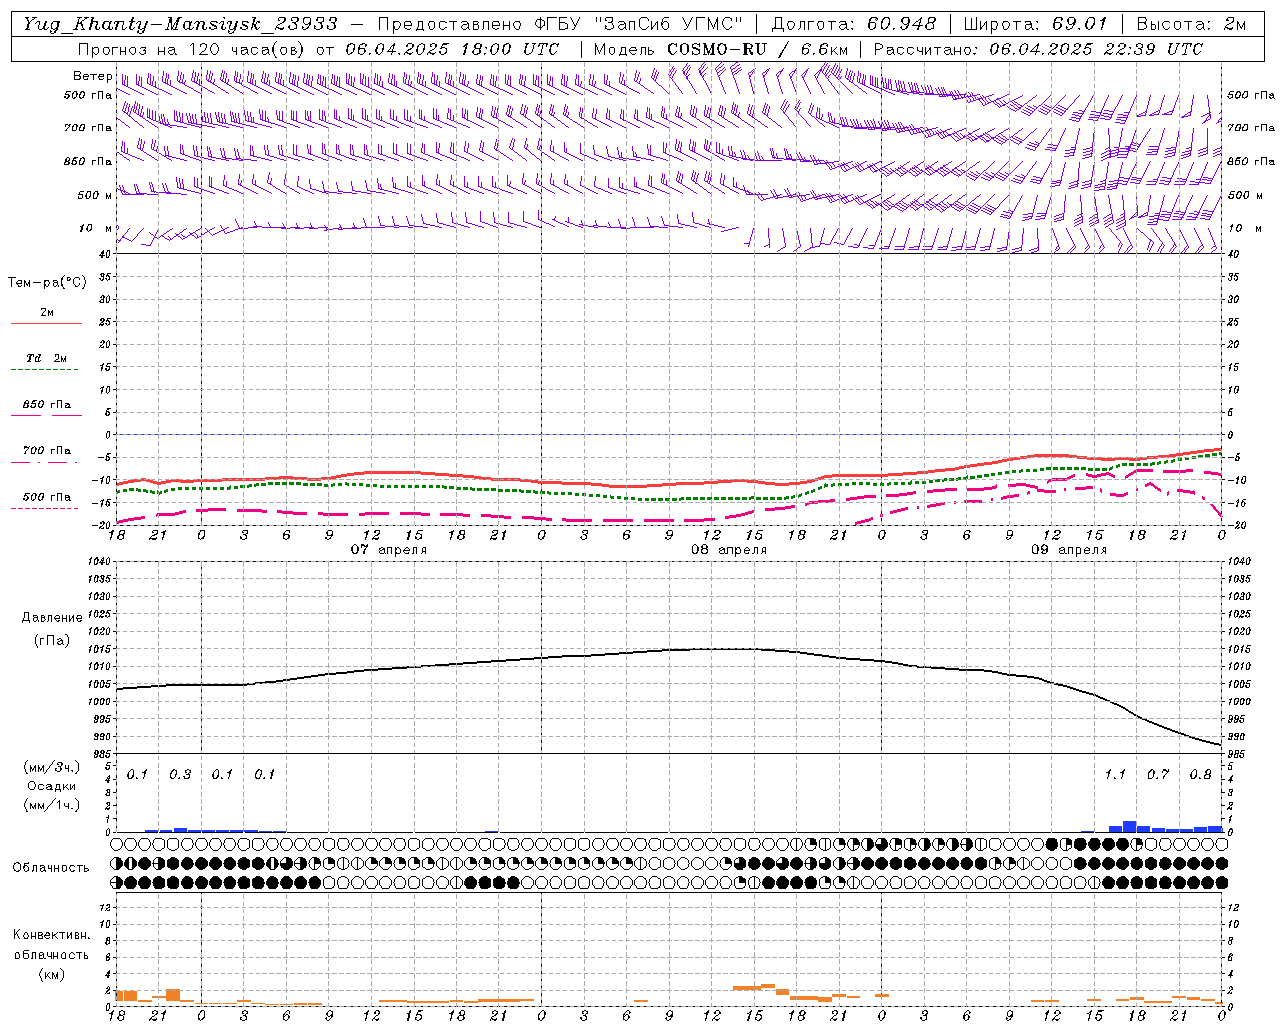Click the 07 апреля date label
The height and width of the screenshot is (1024, 1280).
point(388,550)
